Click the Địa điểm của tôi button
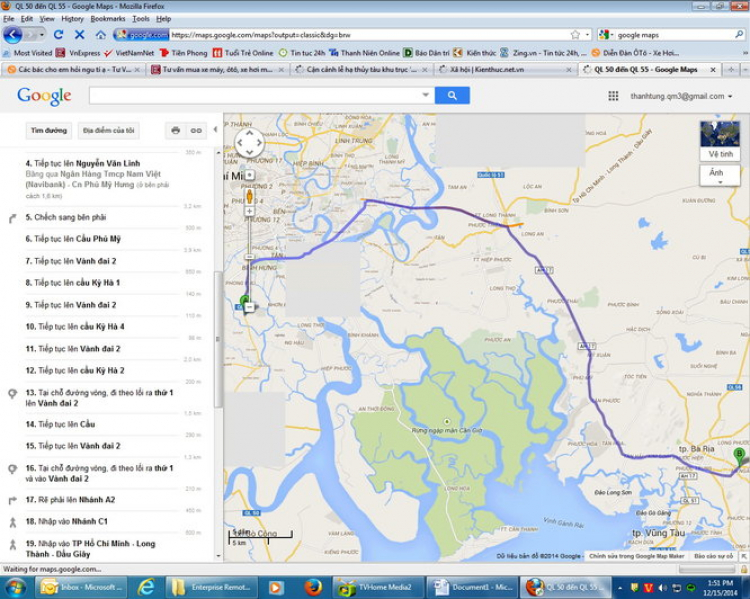 [x=109, y=130]
